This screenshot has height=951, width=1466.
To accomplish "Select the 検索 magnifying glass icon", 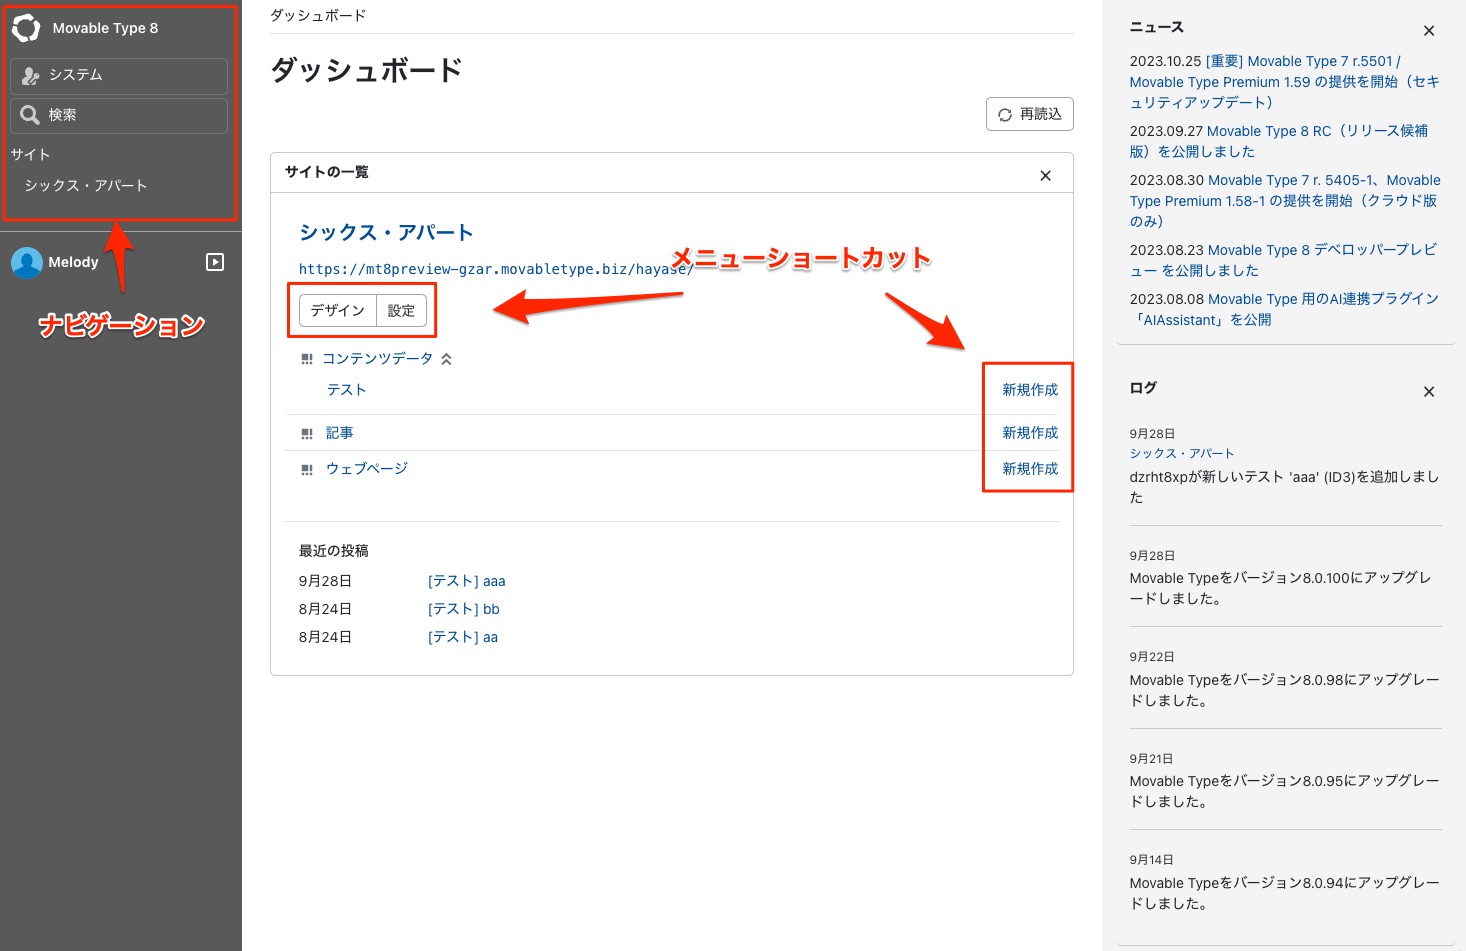I will (31, 115).
